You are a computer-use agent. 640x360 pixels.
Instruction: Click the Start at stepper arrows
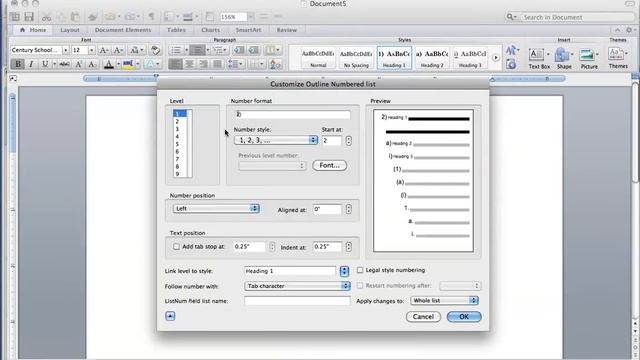pos(348,140)
